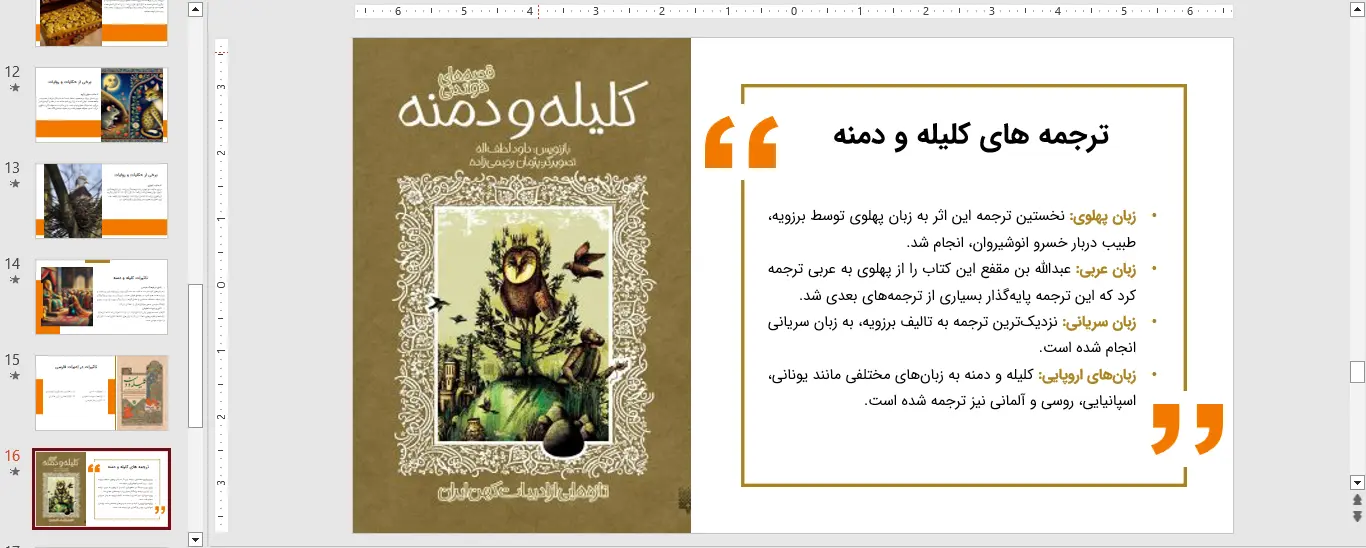Click the bullet label 'زبان سریانی:'
Screen dimensions: 1366x548
[x=1100, y=323]
